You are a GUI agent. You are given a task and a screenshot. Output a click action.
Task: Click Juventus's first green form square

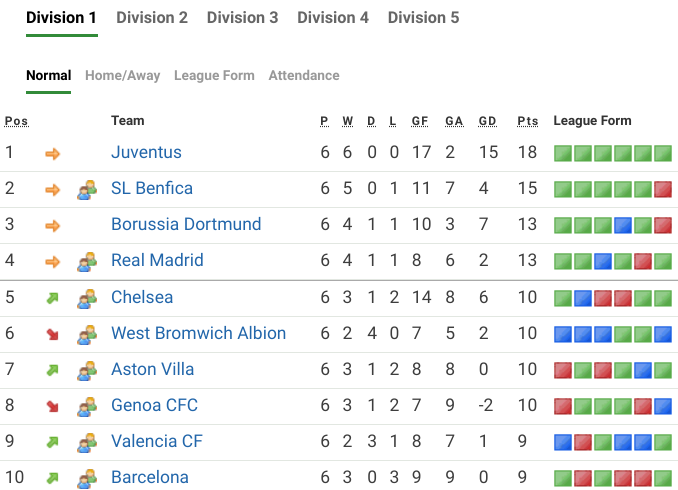tap(563, 153)
